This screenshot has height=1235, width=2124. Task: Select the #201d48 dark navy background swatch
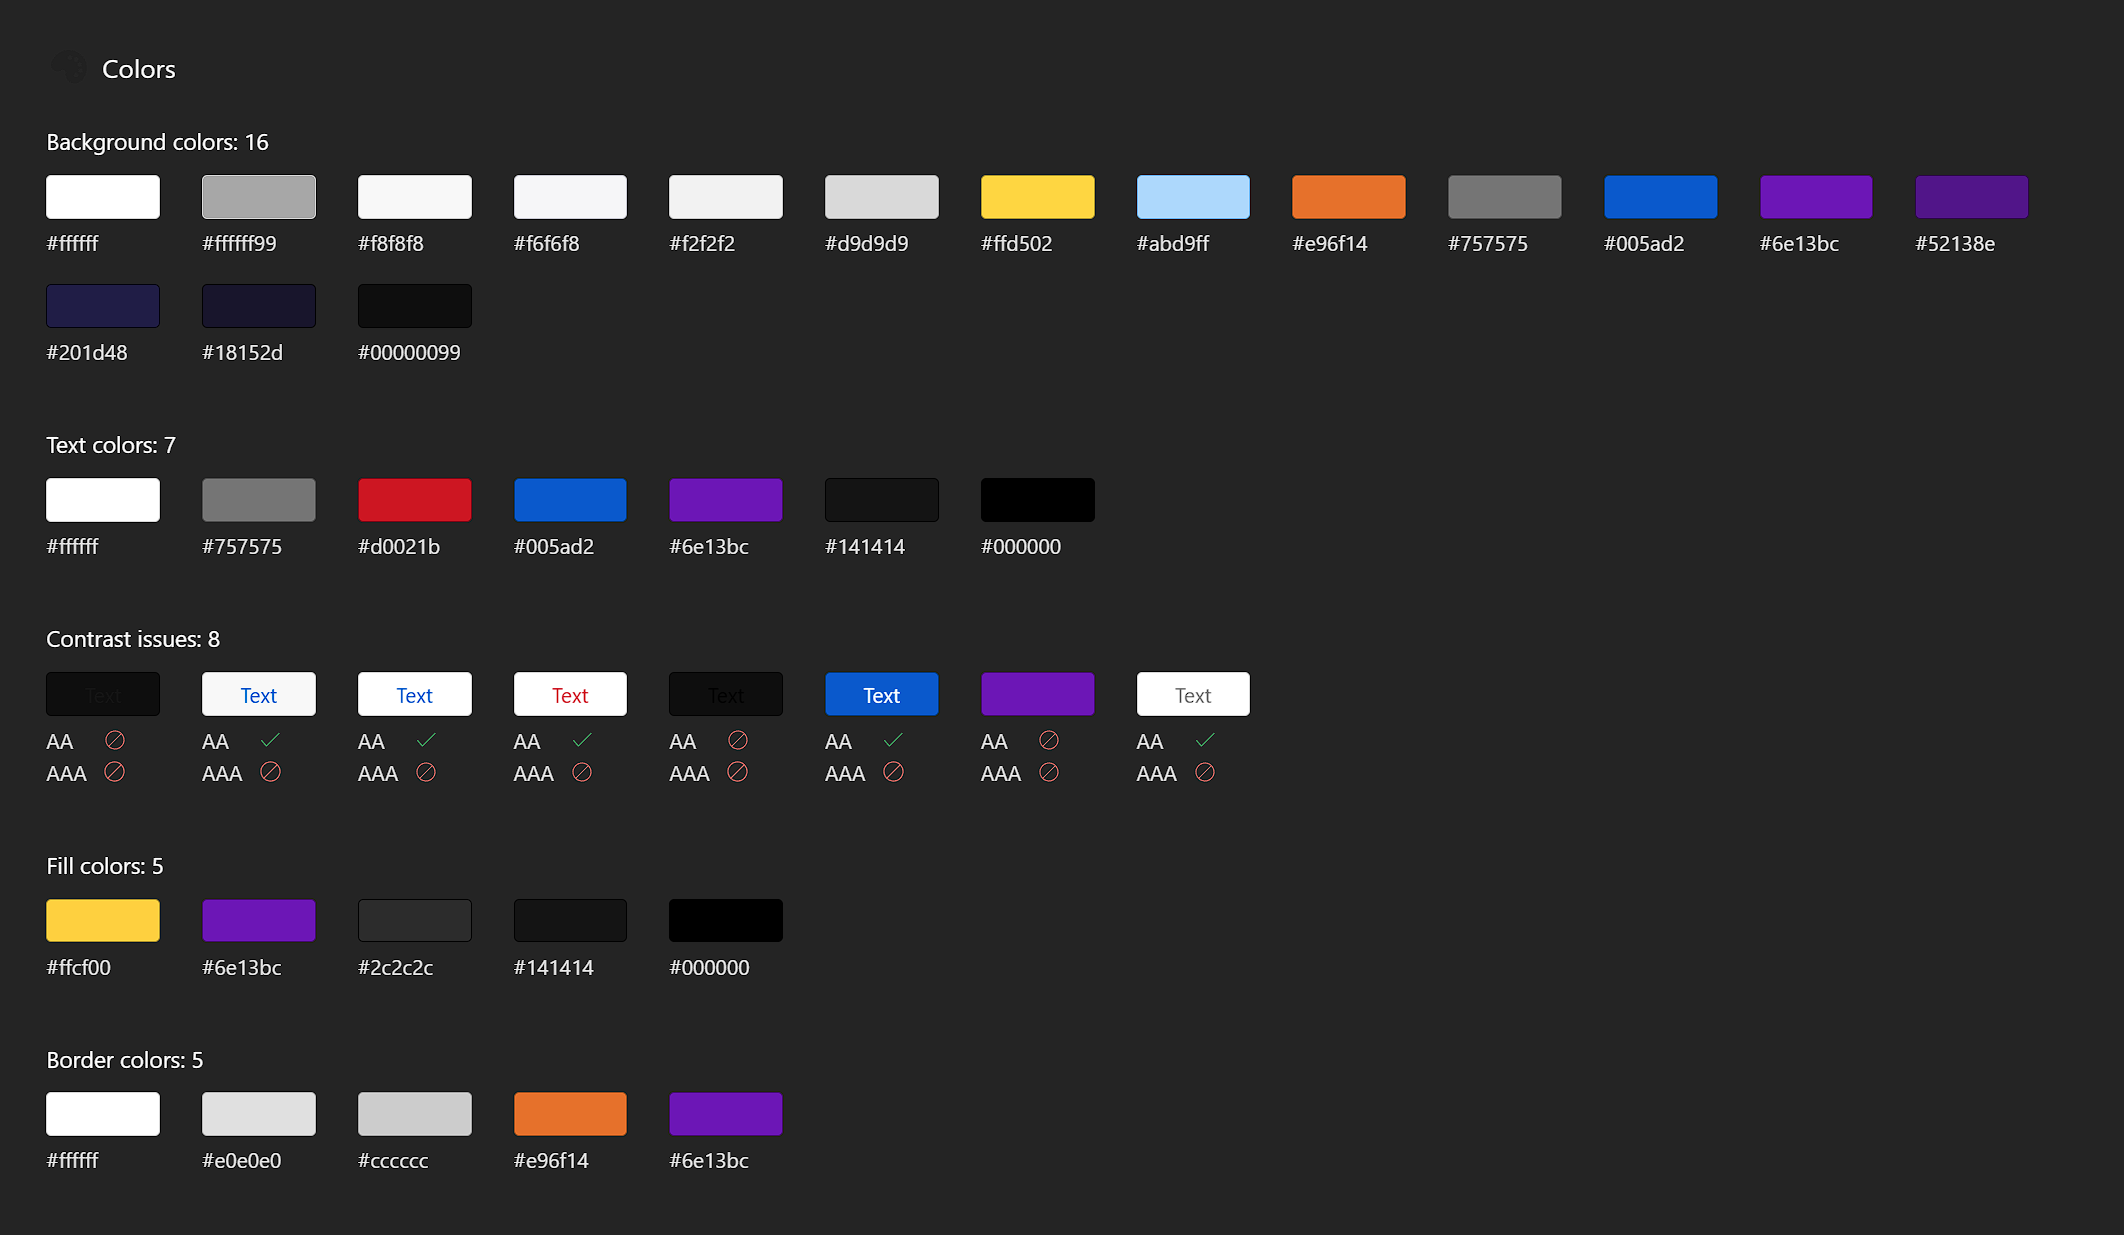104,304
